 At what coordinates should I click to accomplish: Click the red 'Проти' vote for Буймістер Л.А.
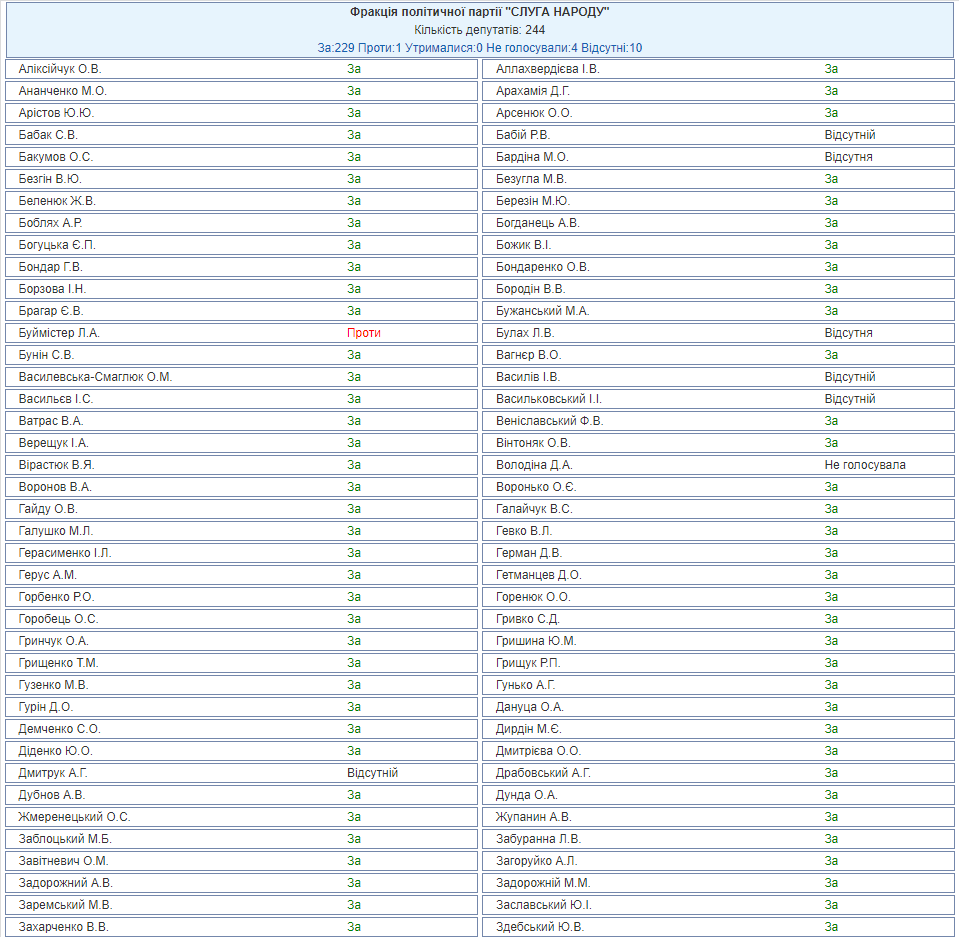click(364, 333)
